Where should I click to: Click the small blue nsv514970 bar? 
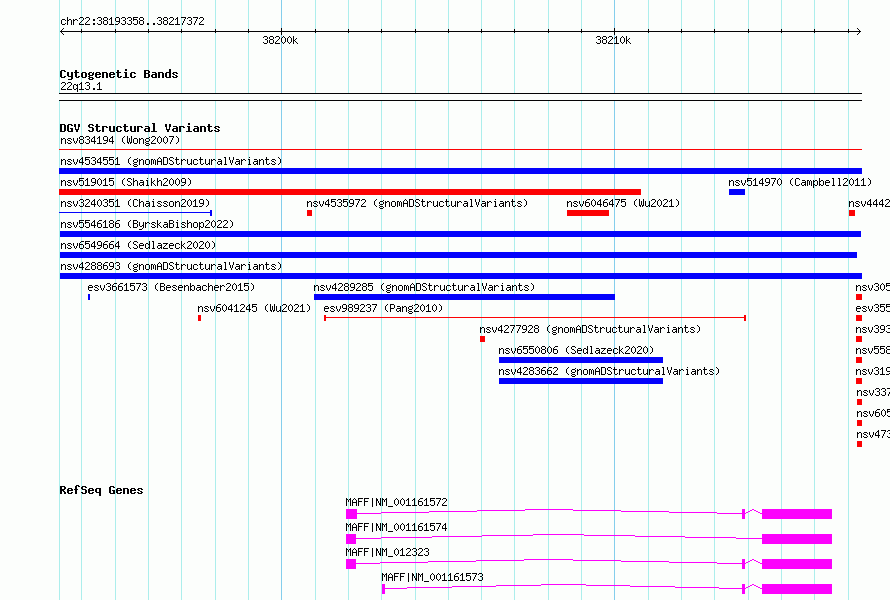[x=737, y=192]
